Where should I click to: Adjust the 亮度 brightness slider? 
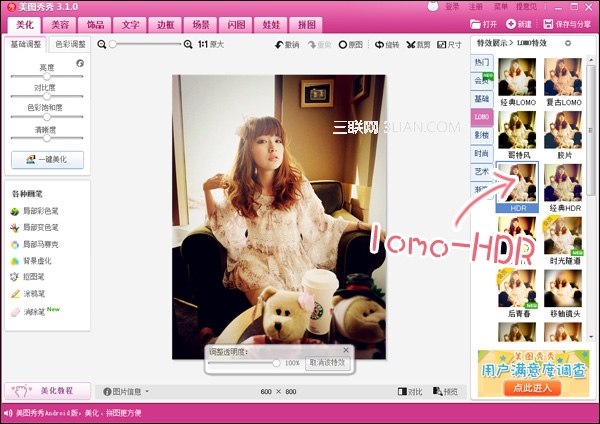[47, 76]
